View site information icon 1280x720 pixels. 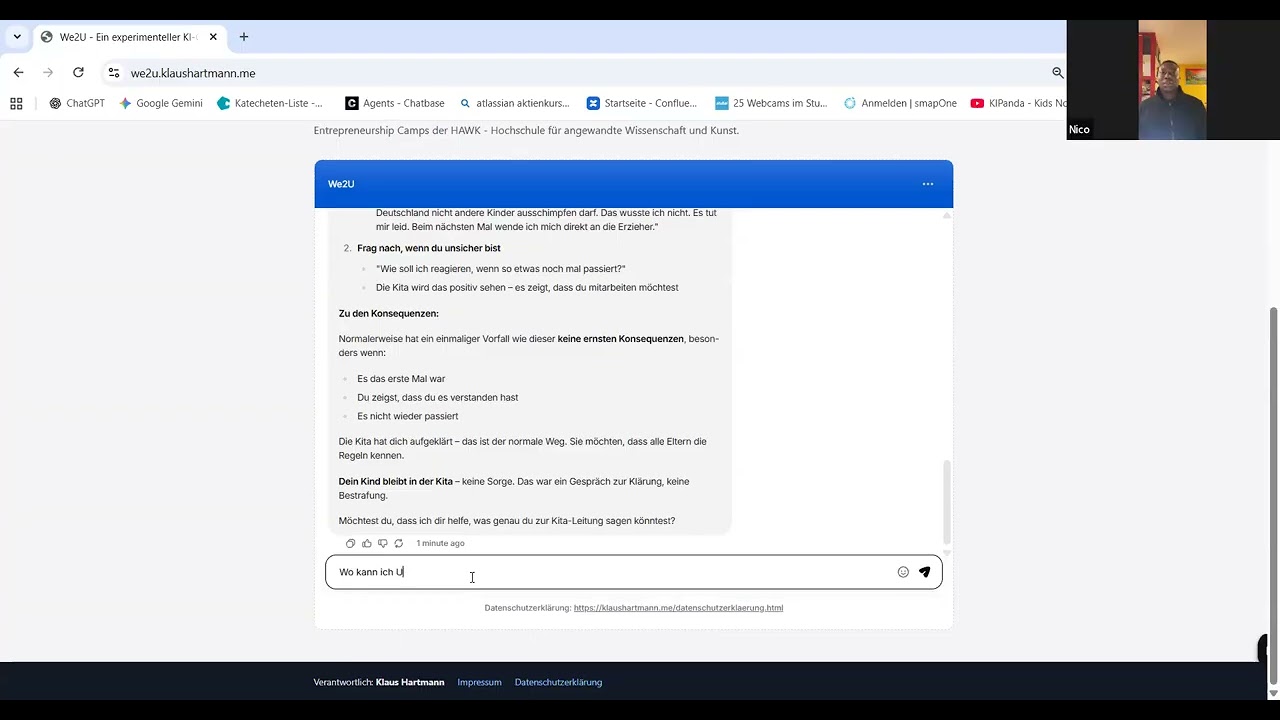click(x=114, y=73)
